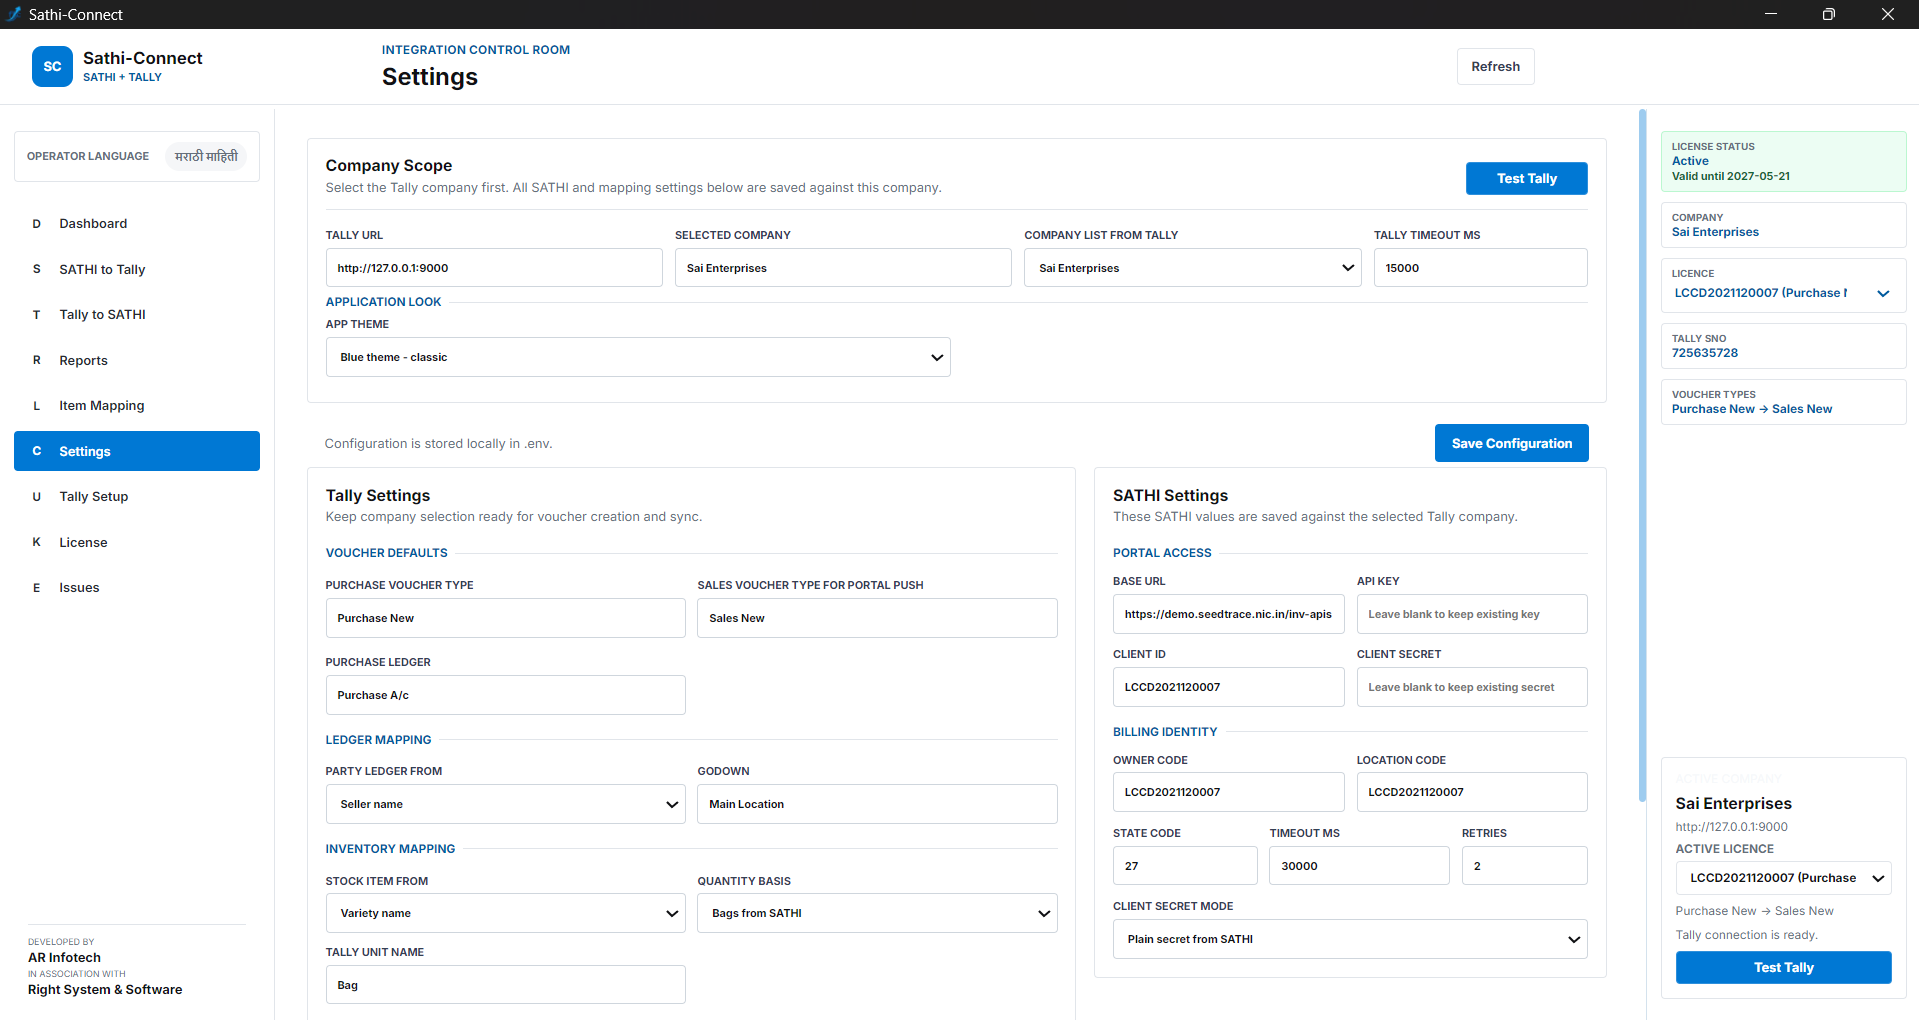Image resolution: width=1919 pixels, height=1020 pixels.
Task: Click the Owner Code field
Action: coord(1228,792)
